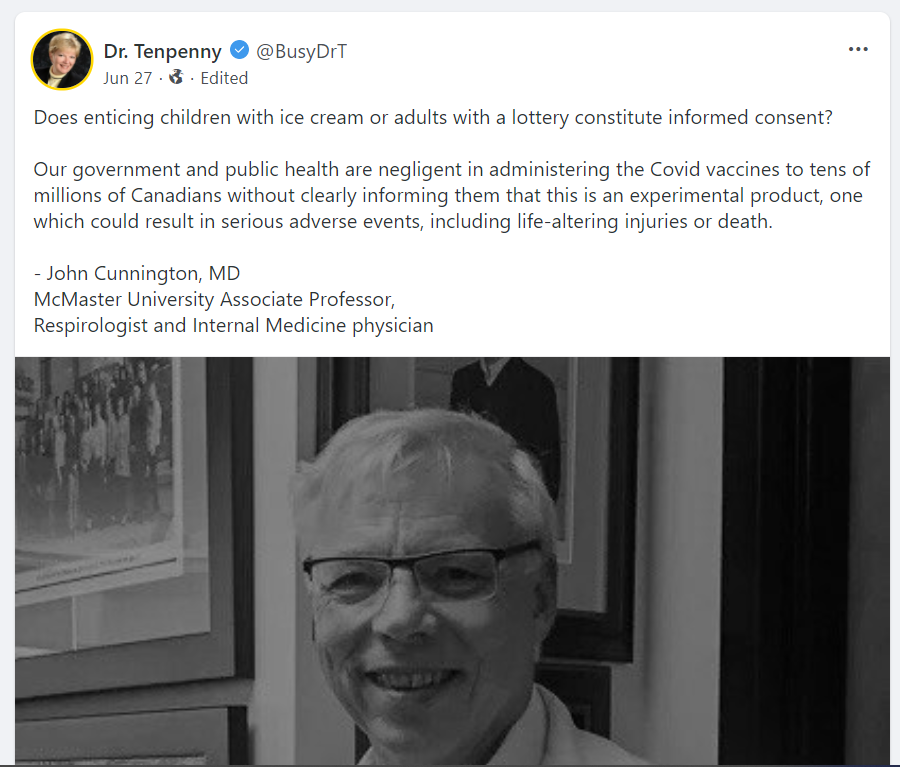View edit history via Edited label
The width and height of the screenshot is (900, 767).
pyautogui.click(x=224, y=78)
